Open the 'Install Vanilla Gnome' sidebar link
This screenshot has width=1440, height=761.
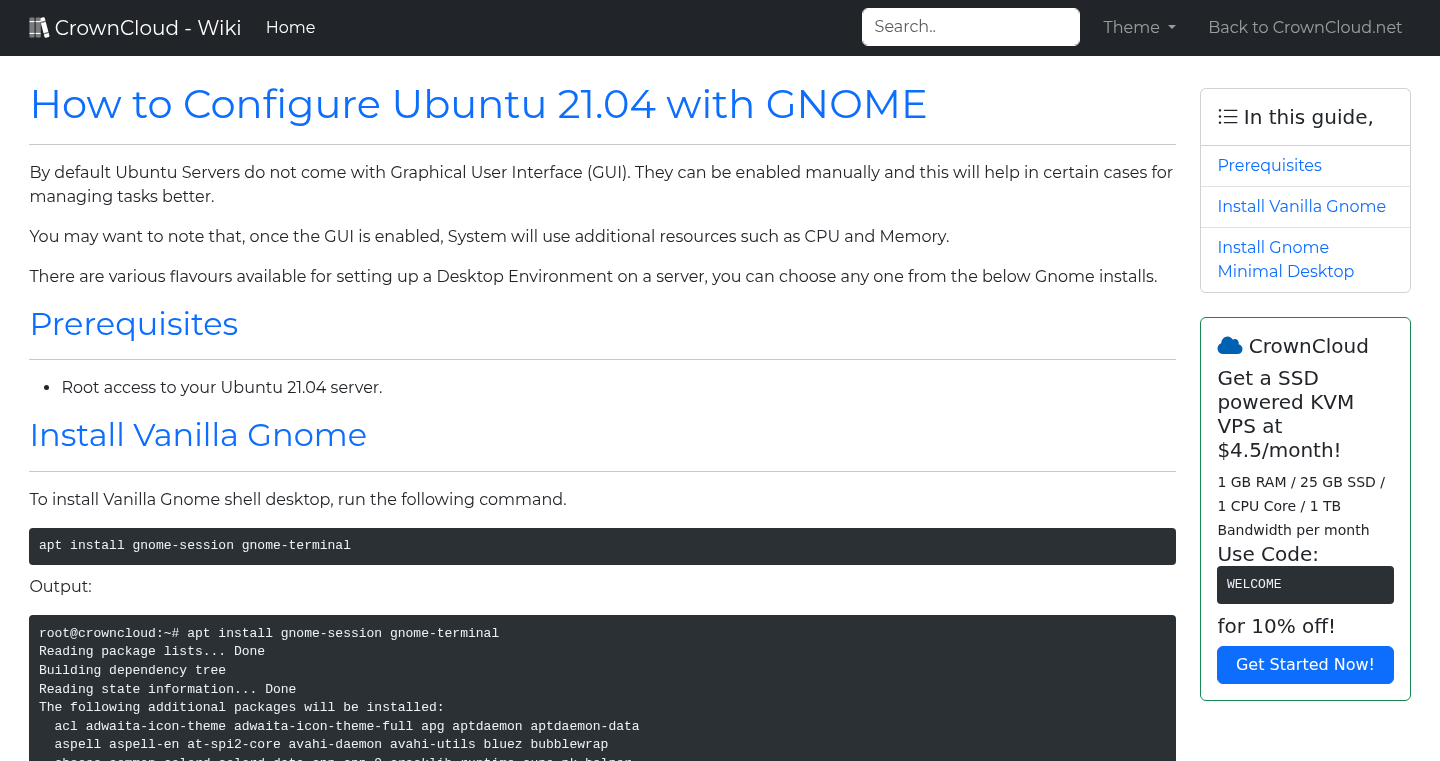tap(1301, 206)
